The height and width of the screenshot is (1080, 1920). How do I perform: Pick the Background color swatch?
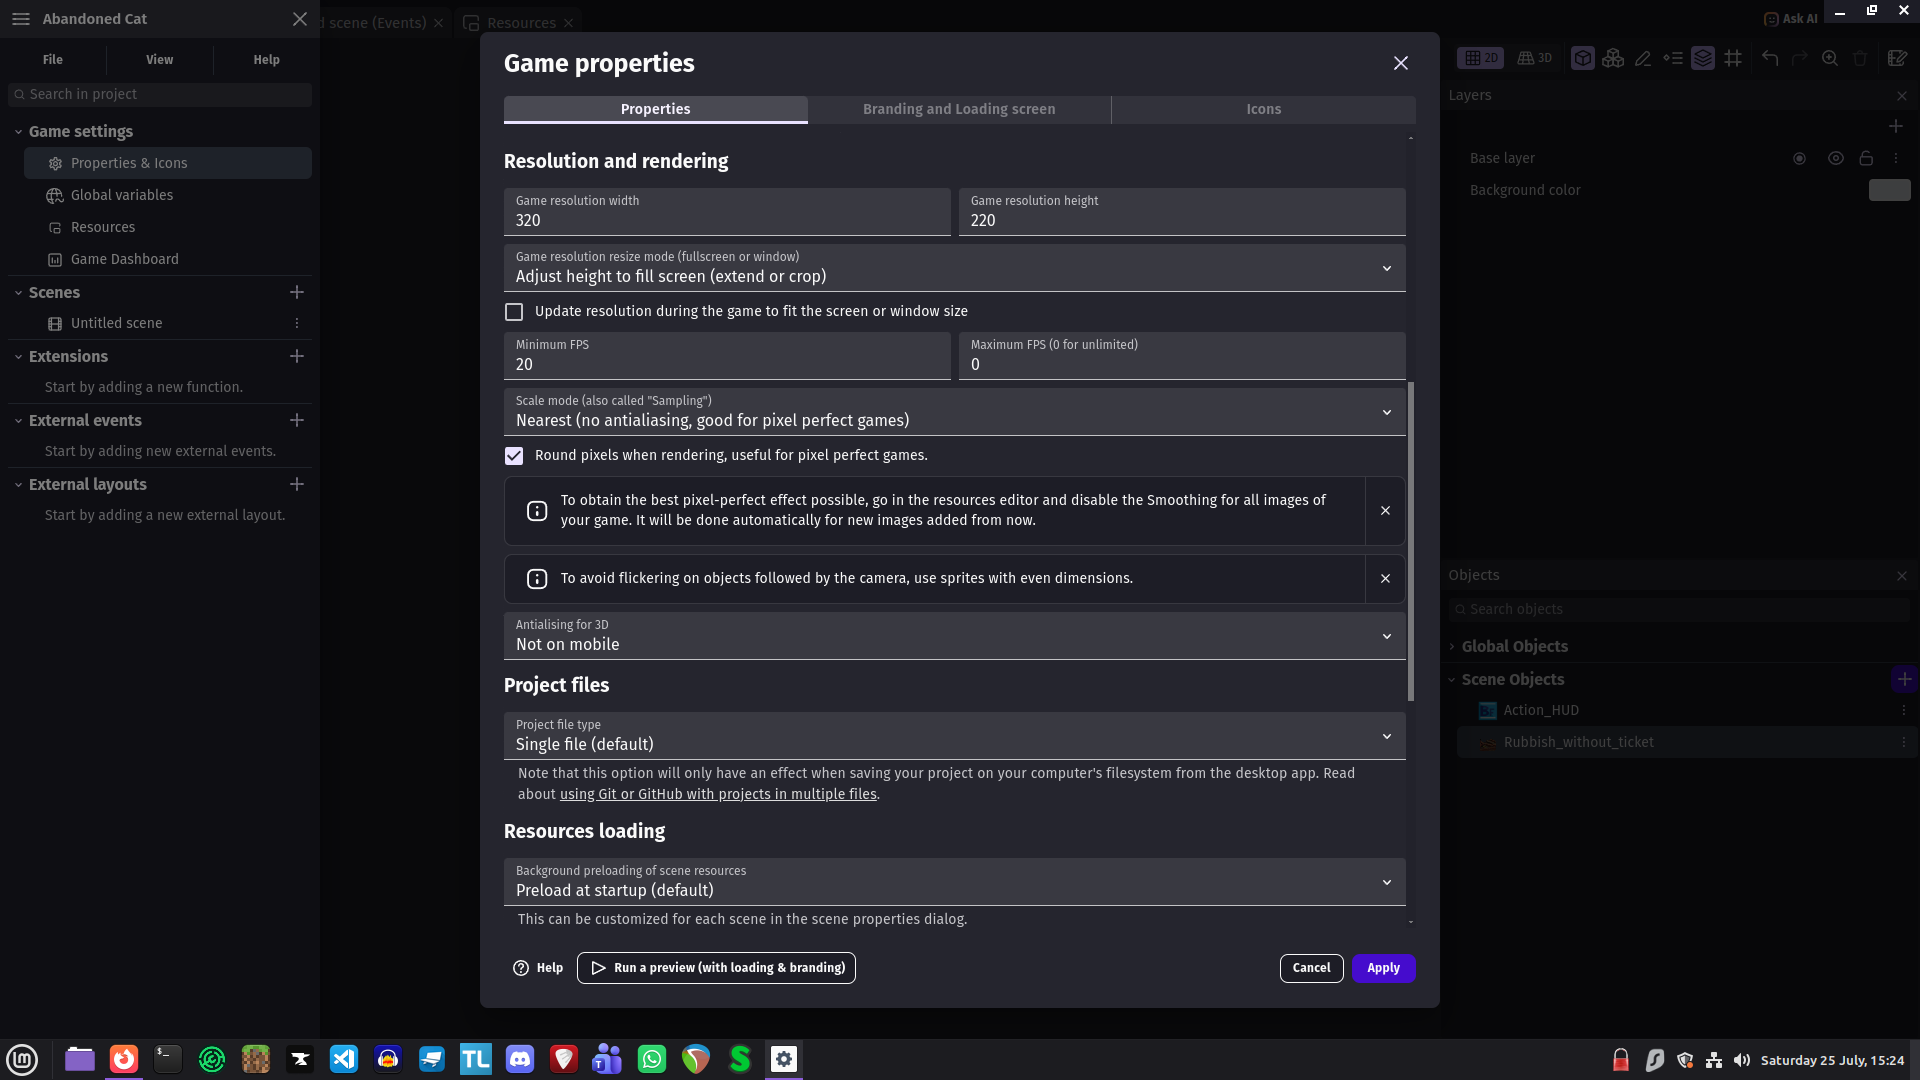(1890, 190)
